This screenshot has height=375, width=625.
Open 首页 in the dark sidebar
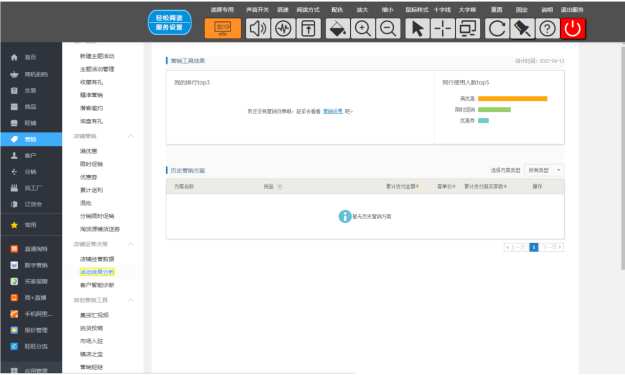(x=31, y=57)
